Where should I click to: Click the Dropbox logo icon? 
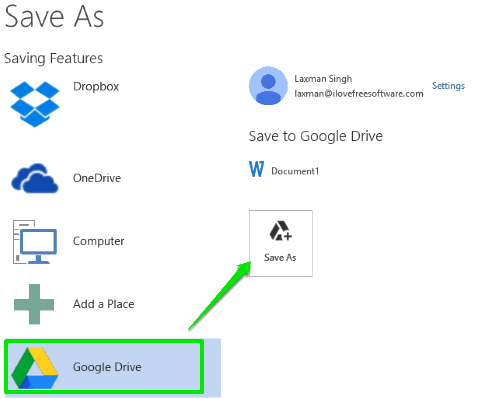pyautogui.click(x=35, y=104)
